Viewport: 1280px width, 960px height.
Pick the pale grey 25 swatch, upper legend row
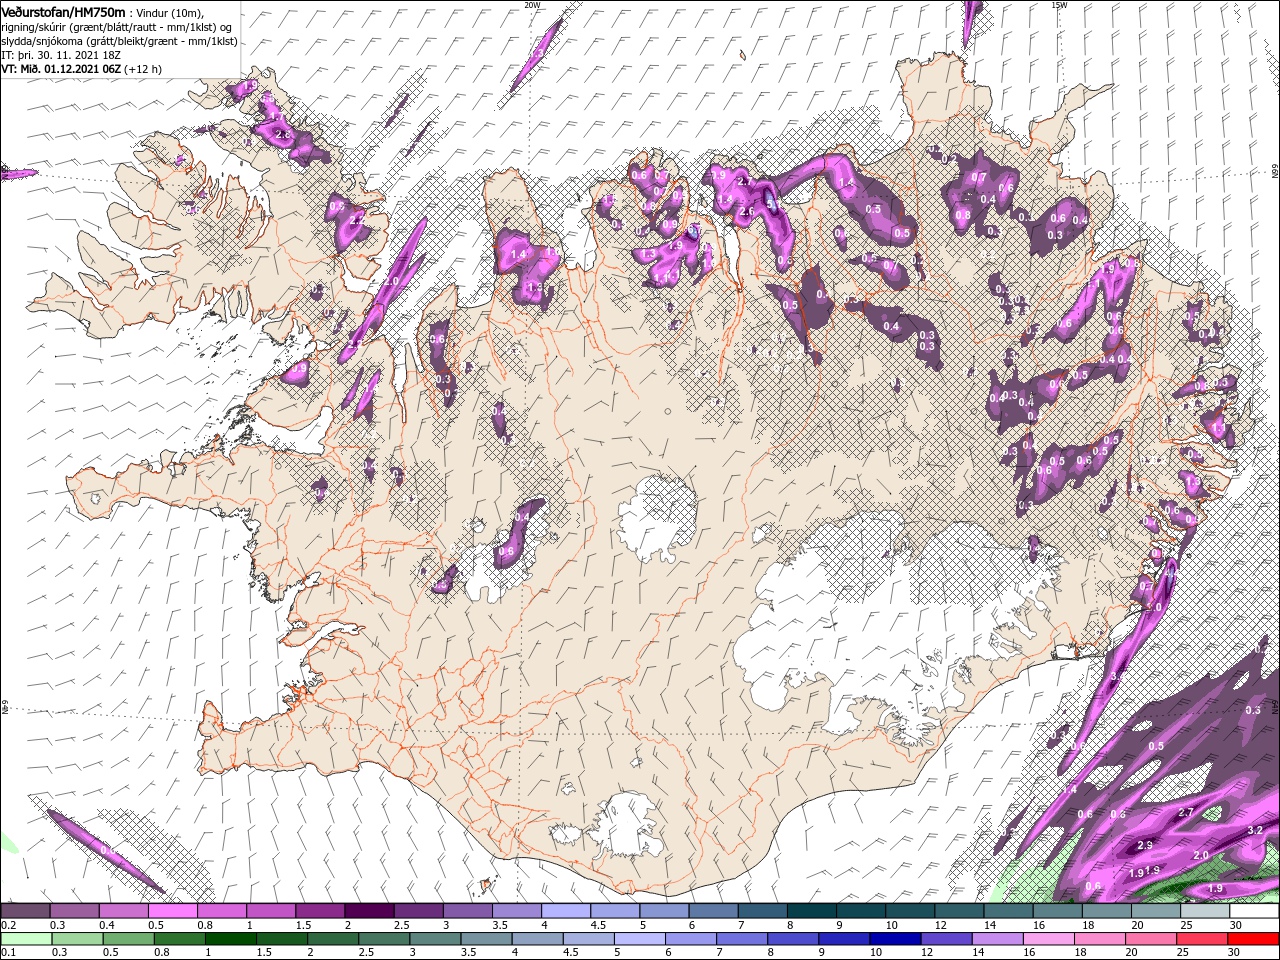(x=1205, y=911)
